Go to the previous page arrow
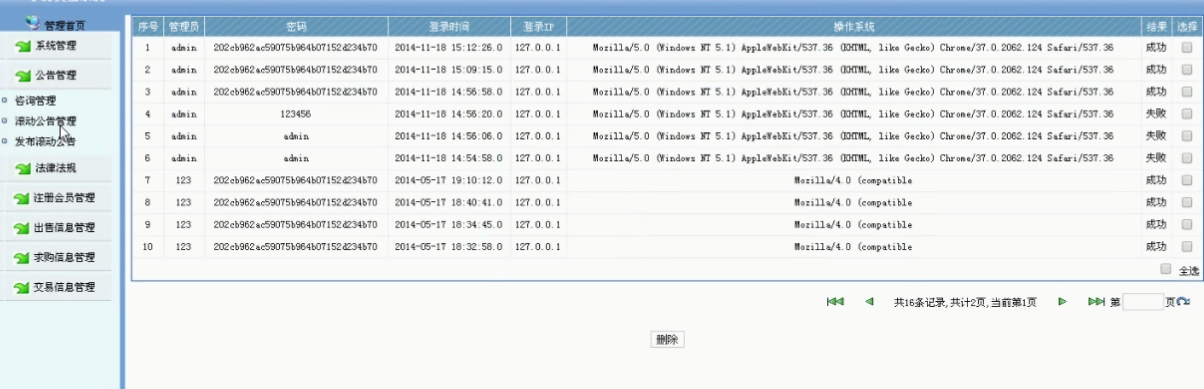1204x389 pixels. 869,301
